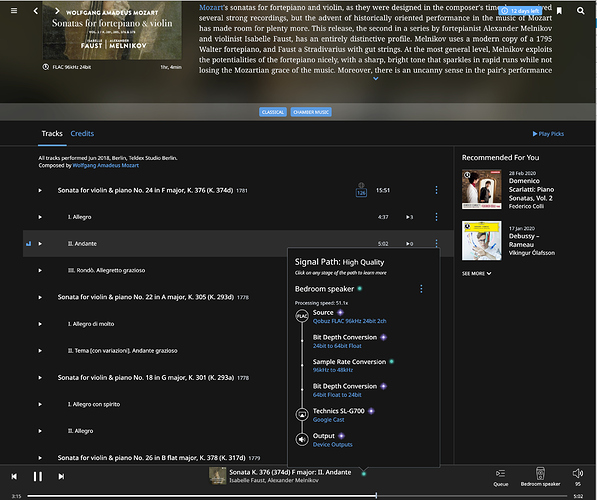Open the 24bit to 64bit Float detail
The width and height of the screenshot is (597, 500).
tap(337, 346)
